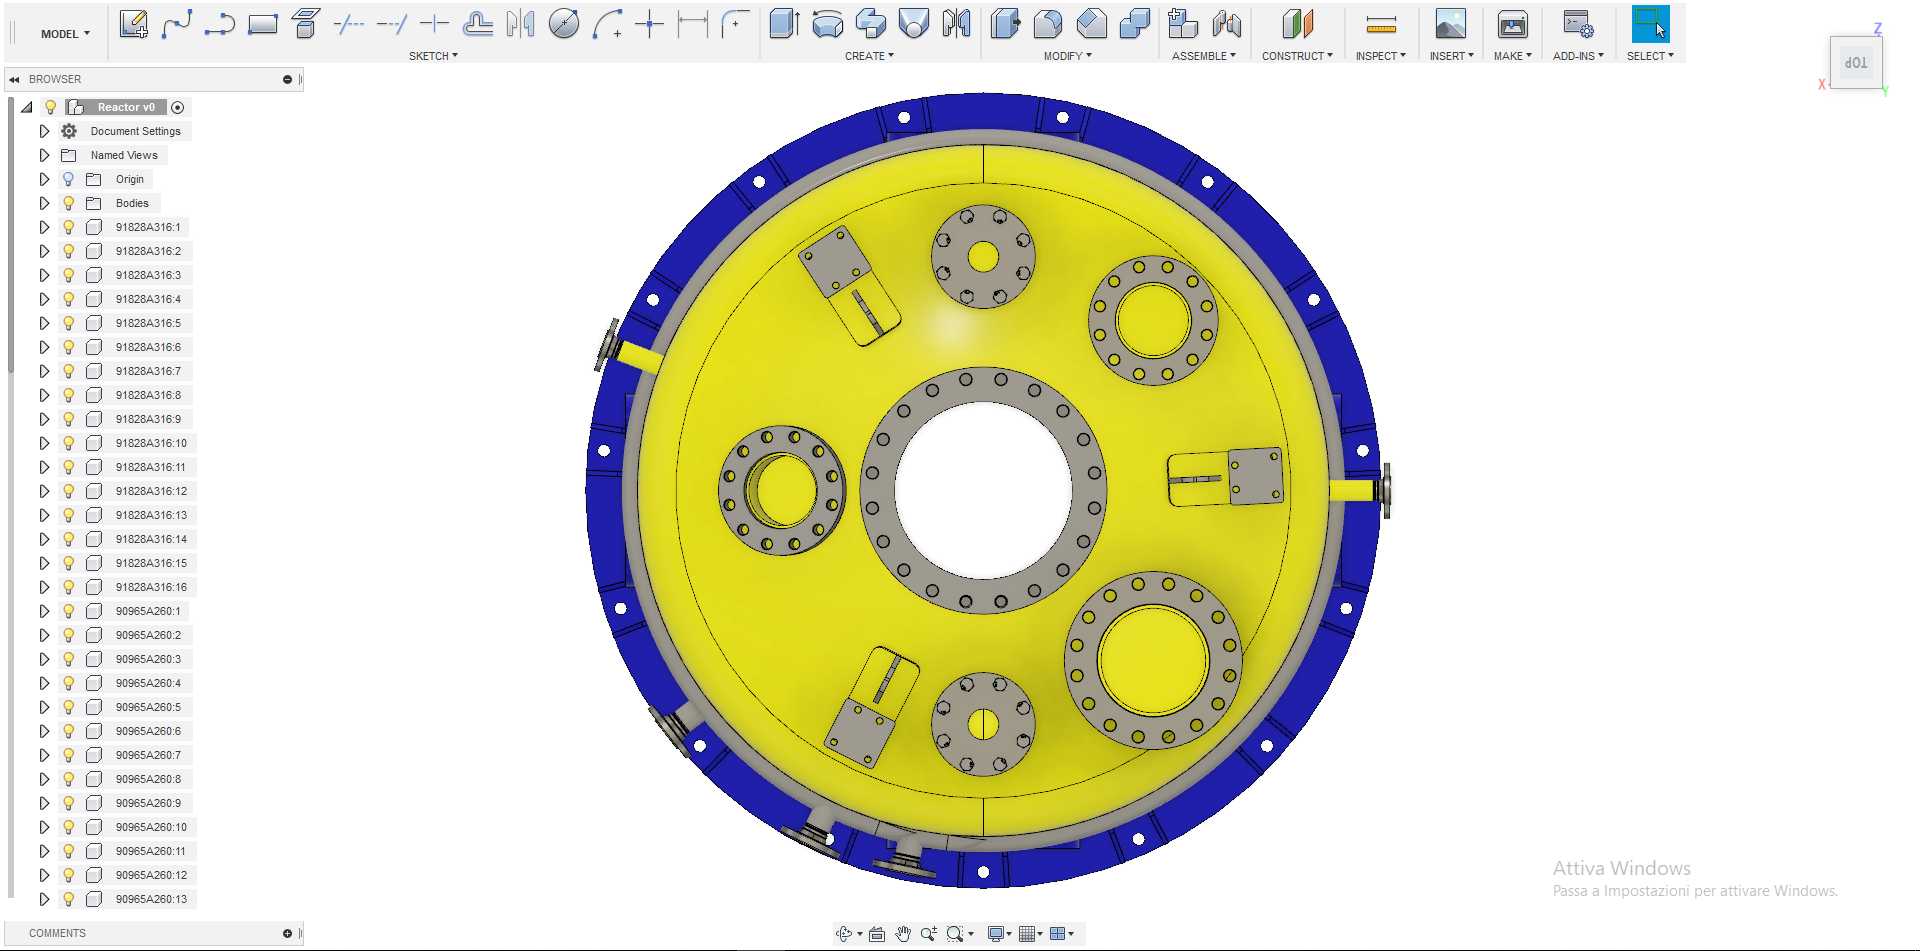Open the Grid and Snaps dropdown

coord(1030,934)
